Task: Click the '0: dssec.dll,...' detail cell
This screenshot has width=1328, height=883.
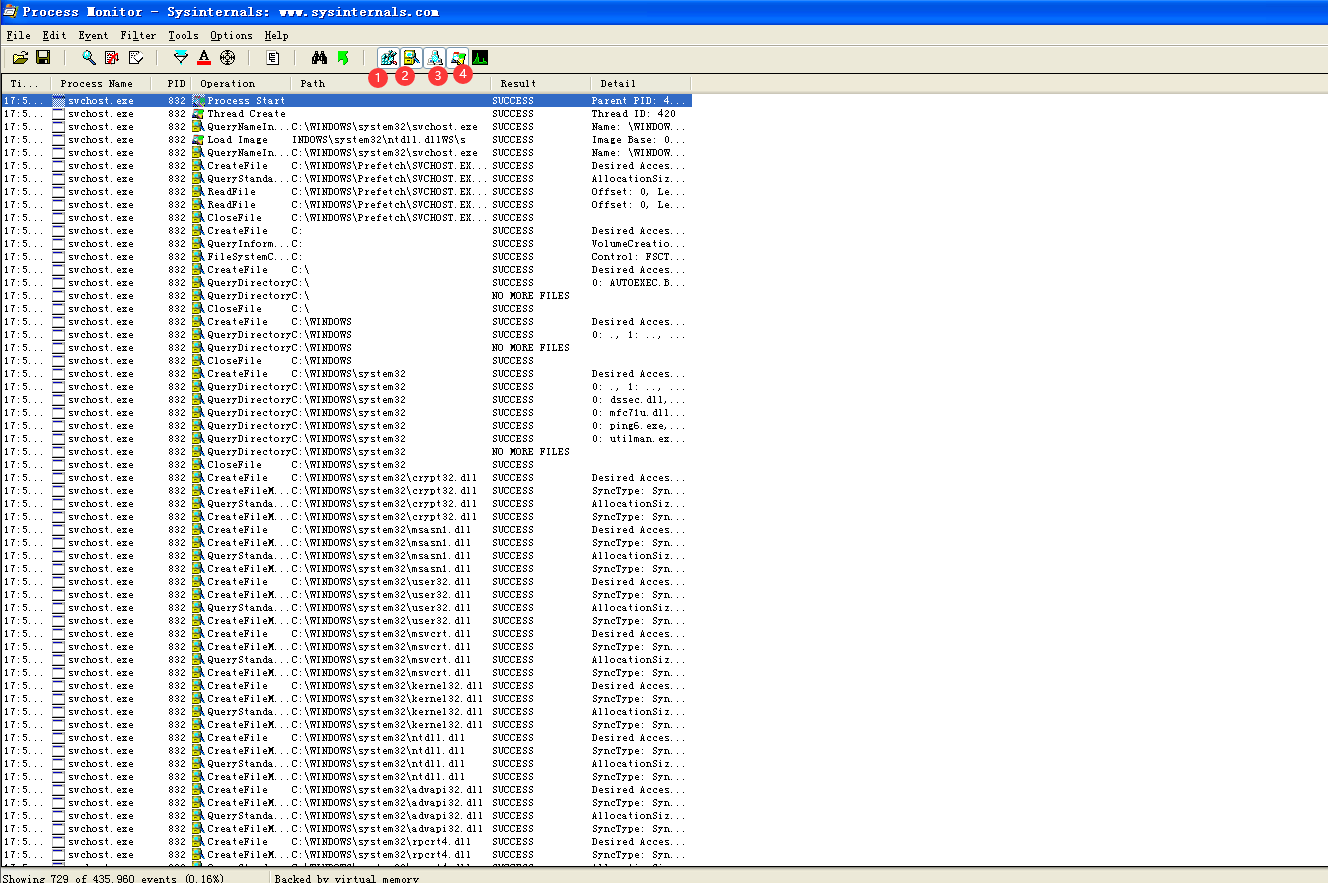Action: (x=639, y=400)
